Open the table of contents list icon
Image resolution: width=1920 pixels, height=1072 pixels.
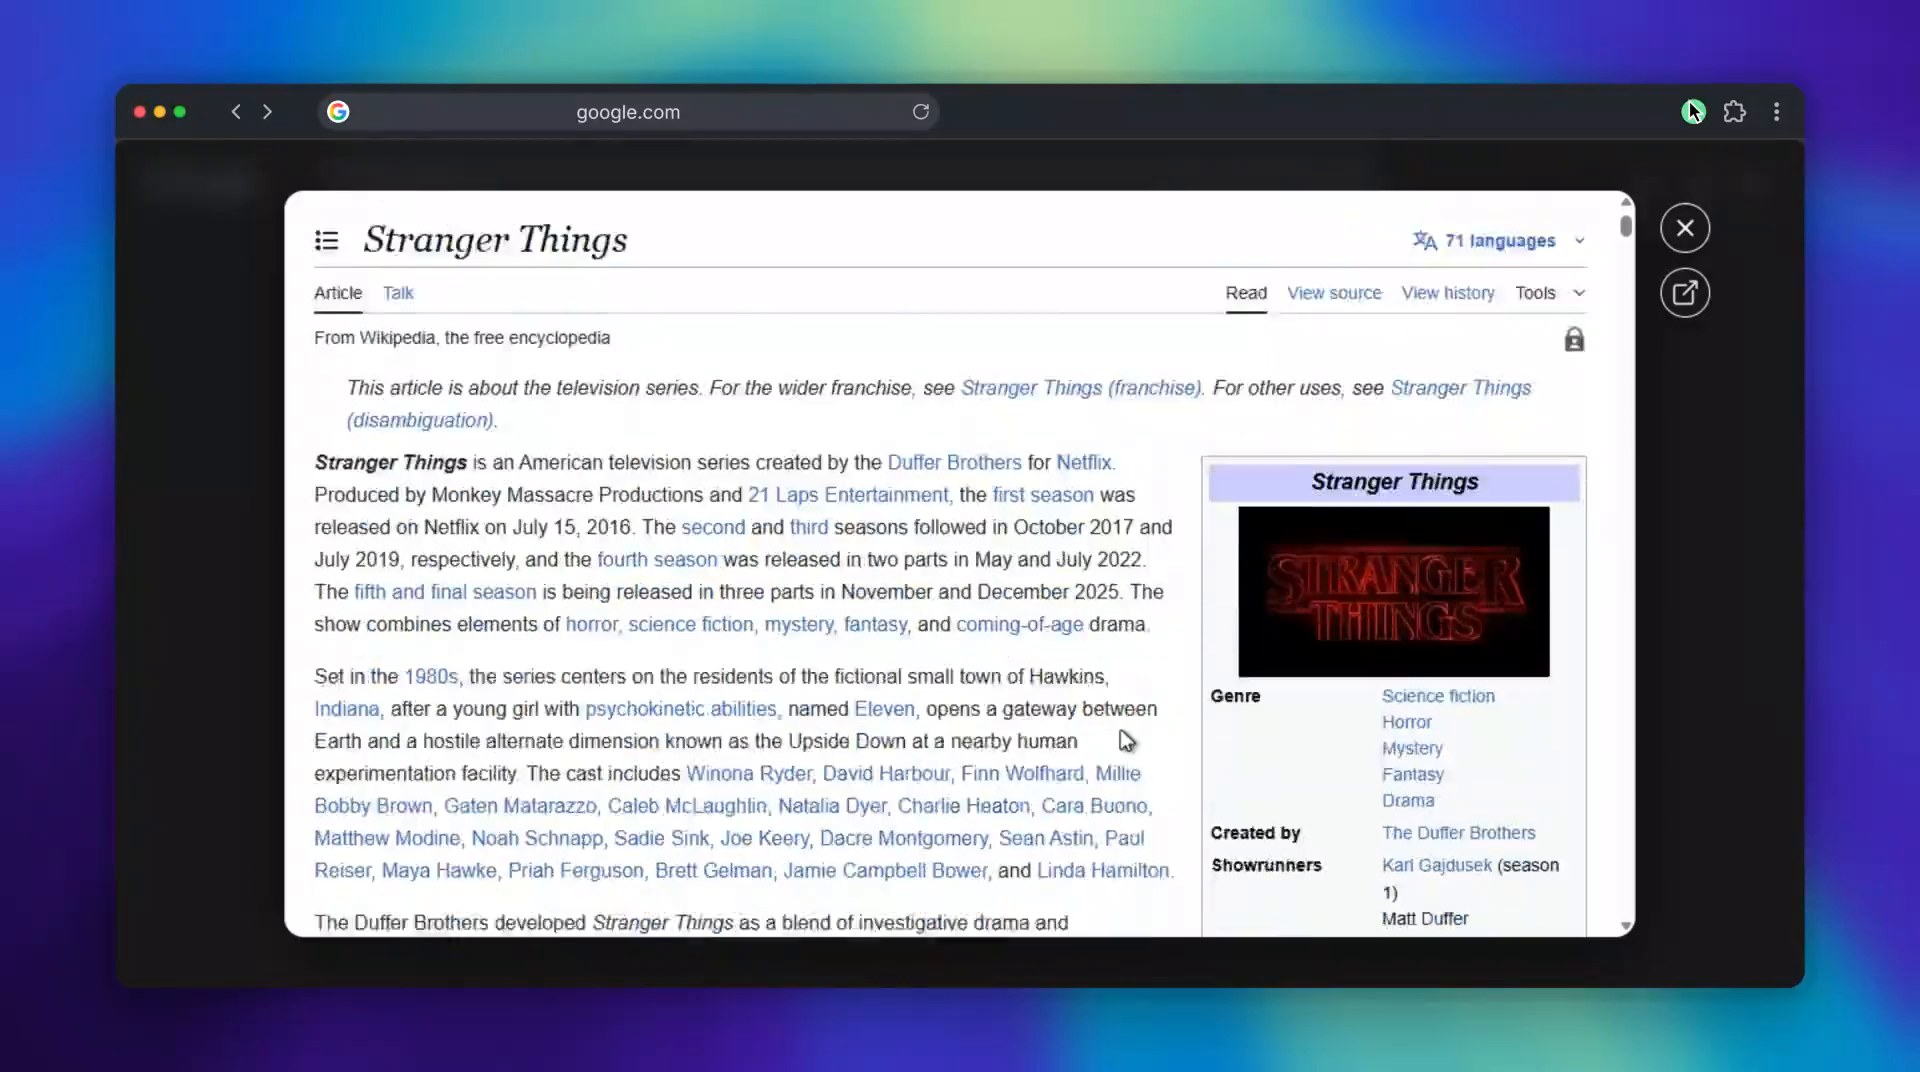(326, 241)
